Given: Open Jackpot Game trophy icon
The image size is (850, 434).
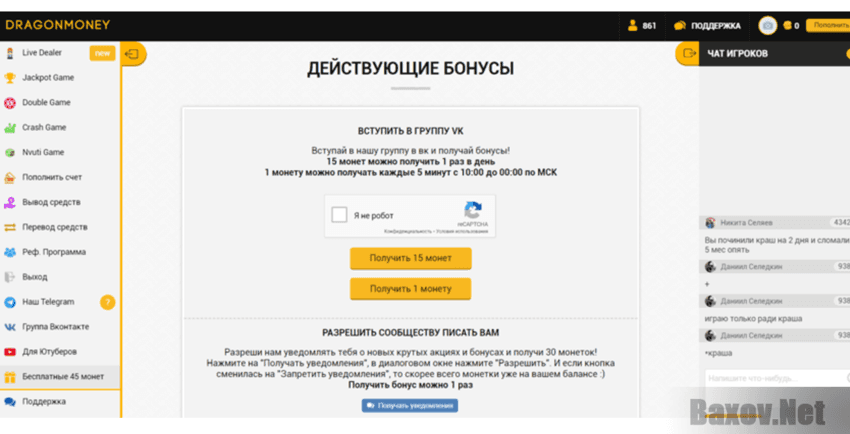Looking at the screenshot, I should 10,78.
